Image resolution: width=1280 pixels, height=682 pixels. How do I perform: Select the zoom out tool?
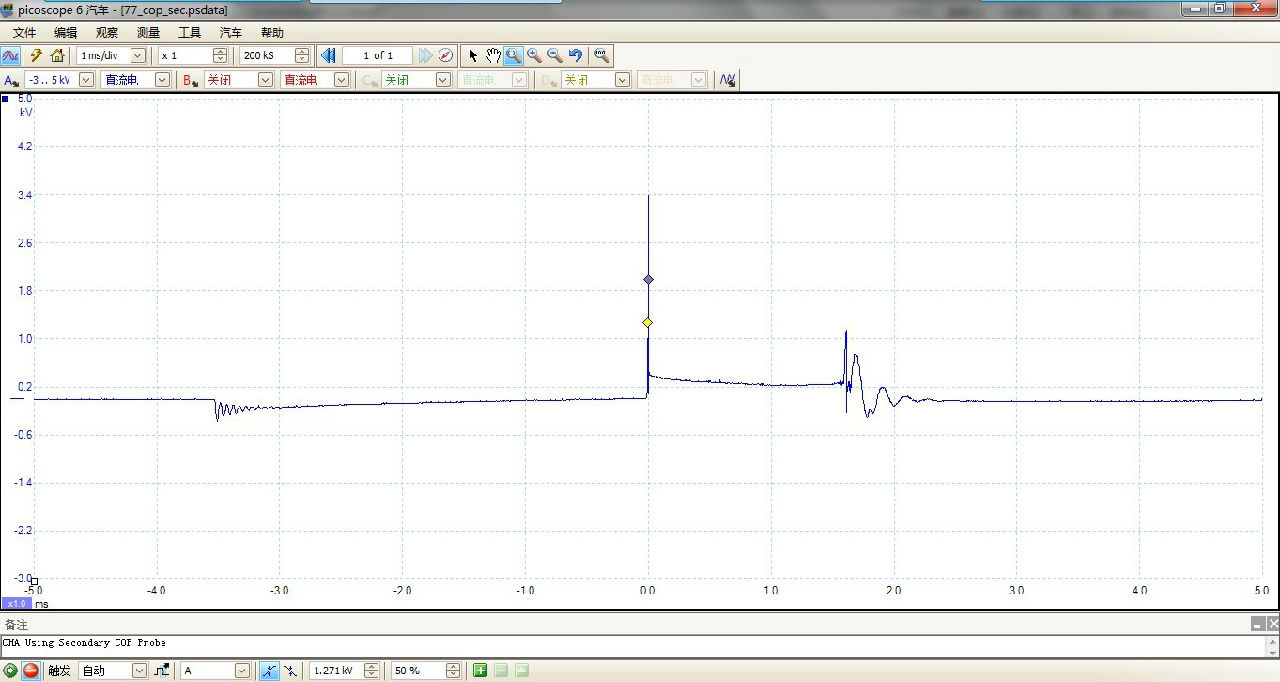554,56
